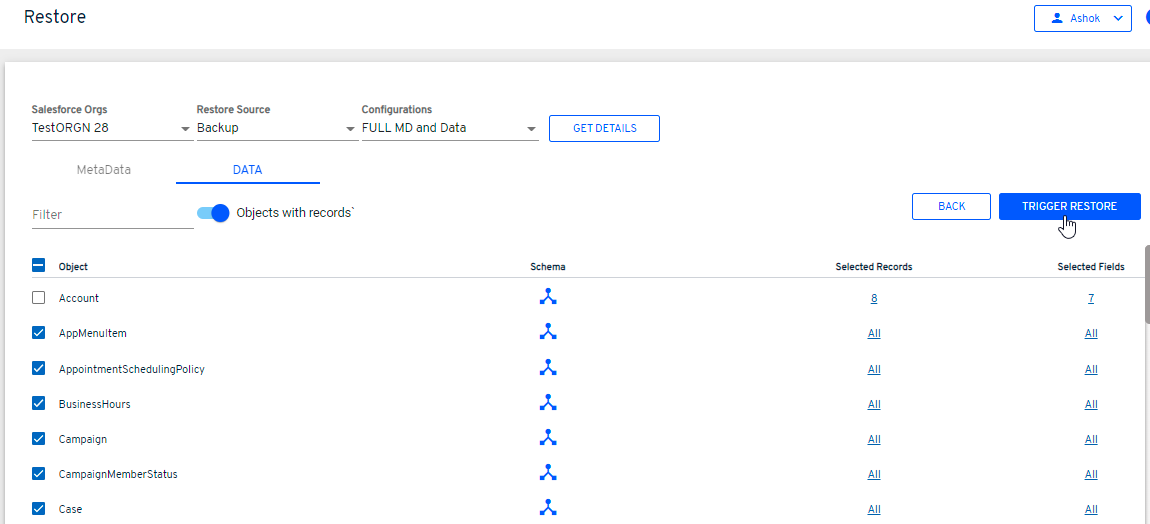Image resolution: width=1150 pixels, height=524 pixels.
Task: Select the DATA tab
Action: tap(247, 170)
